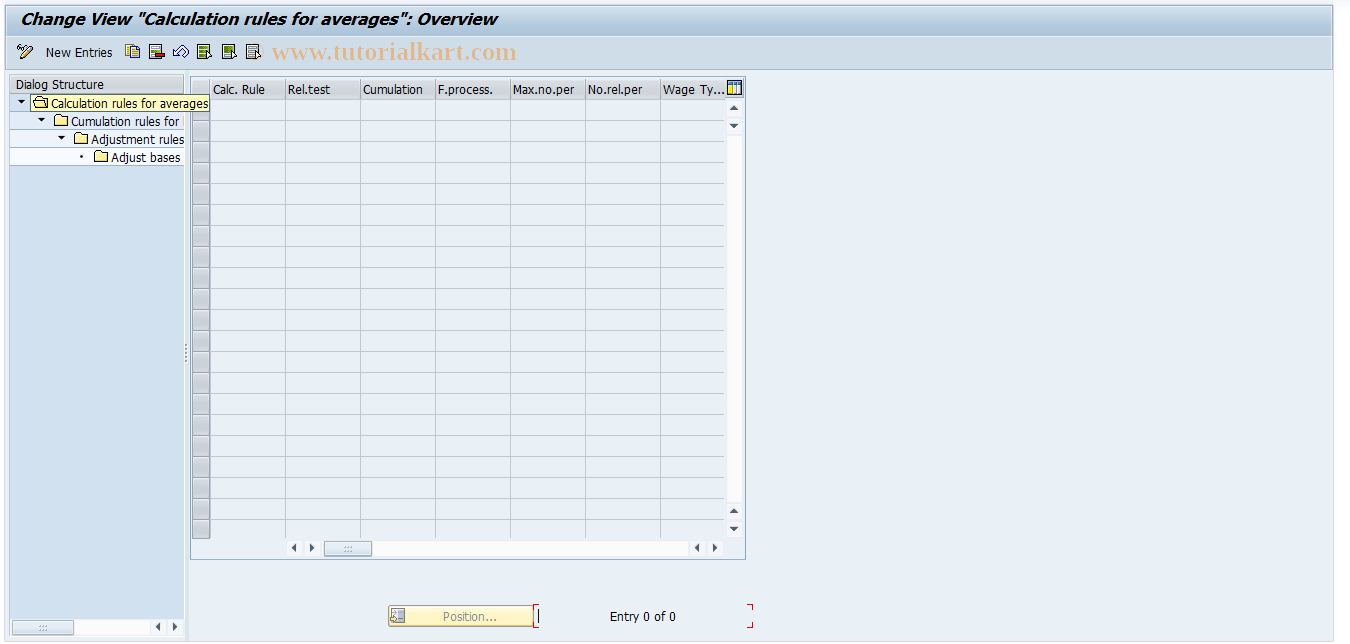Click Dialog Structure panel scrollbar thumb
Image resolution: width=1350 pixels, height=644 pixels.
click(43, 627)
